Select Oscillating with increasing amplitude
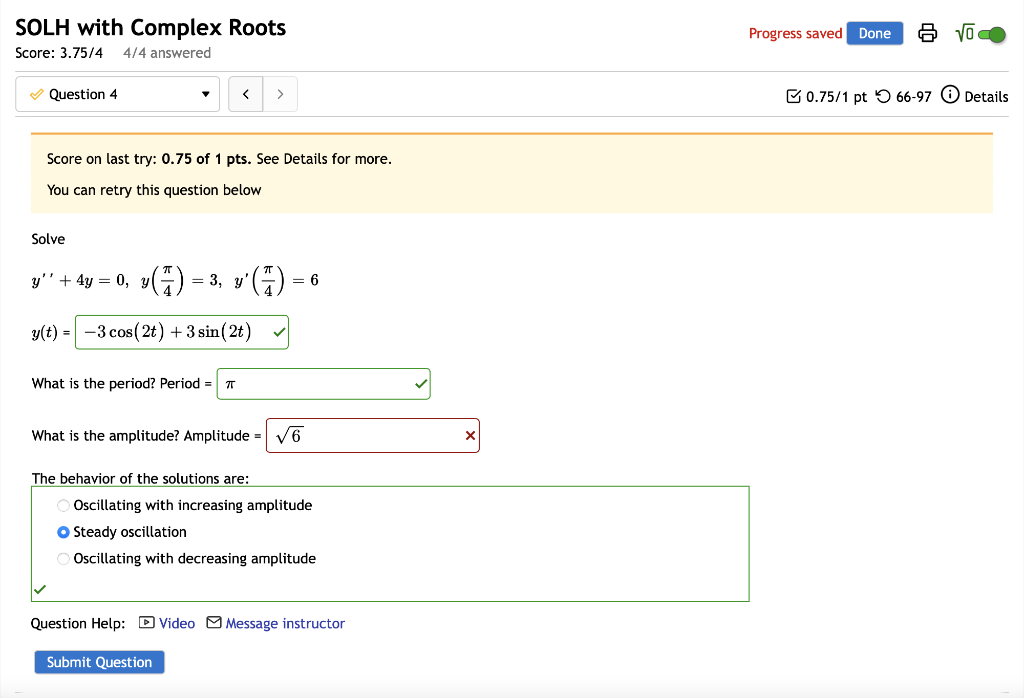Viewport: 1024px width, 698px height. (x=63, y=505)
